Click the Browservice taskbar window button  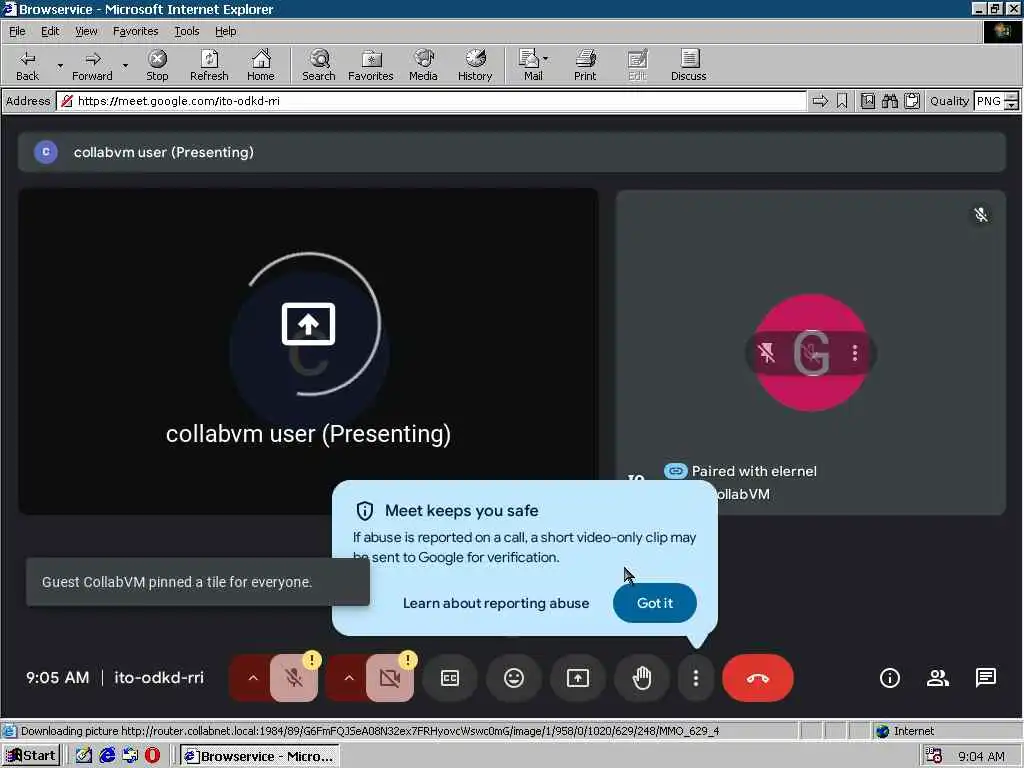[260, 756]
